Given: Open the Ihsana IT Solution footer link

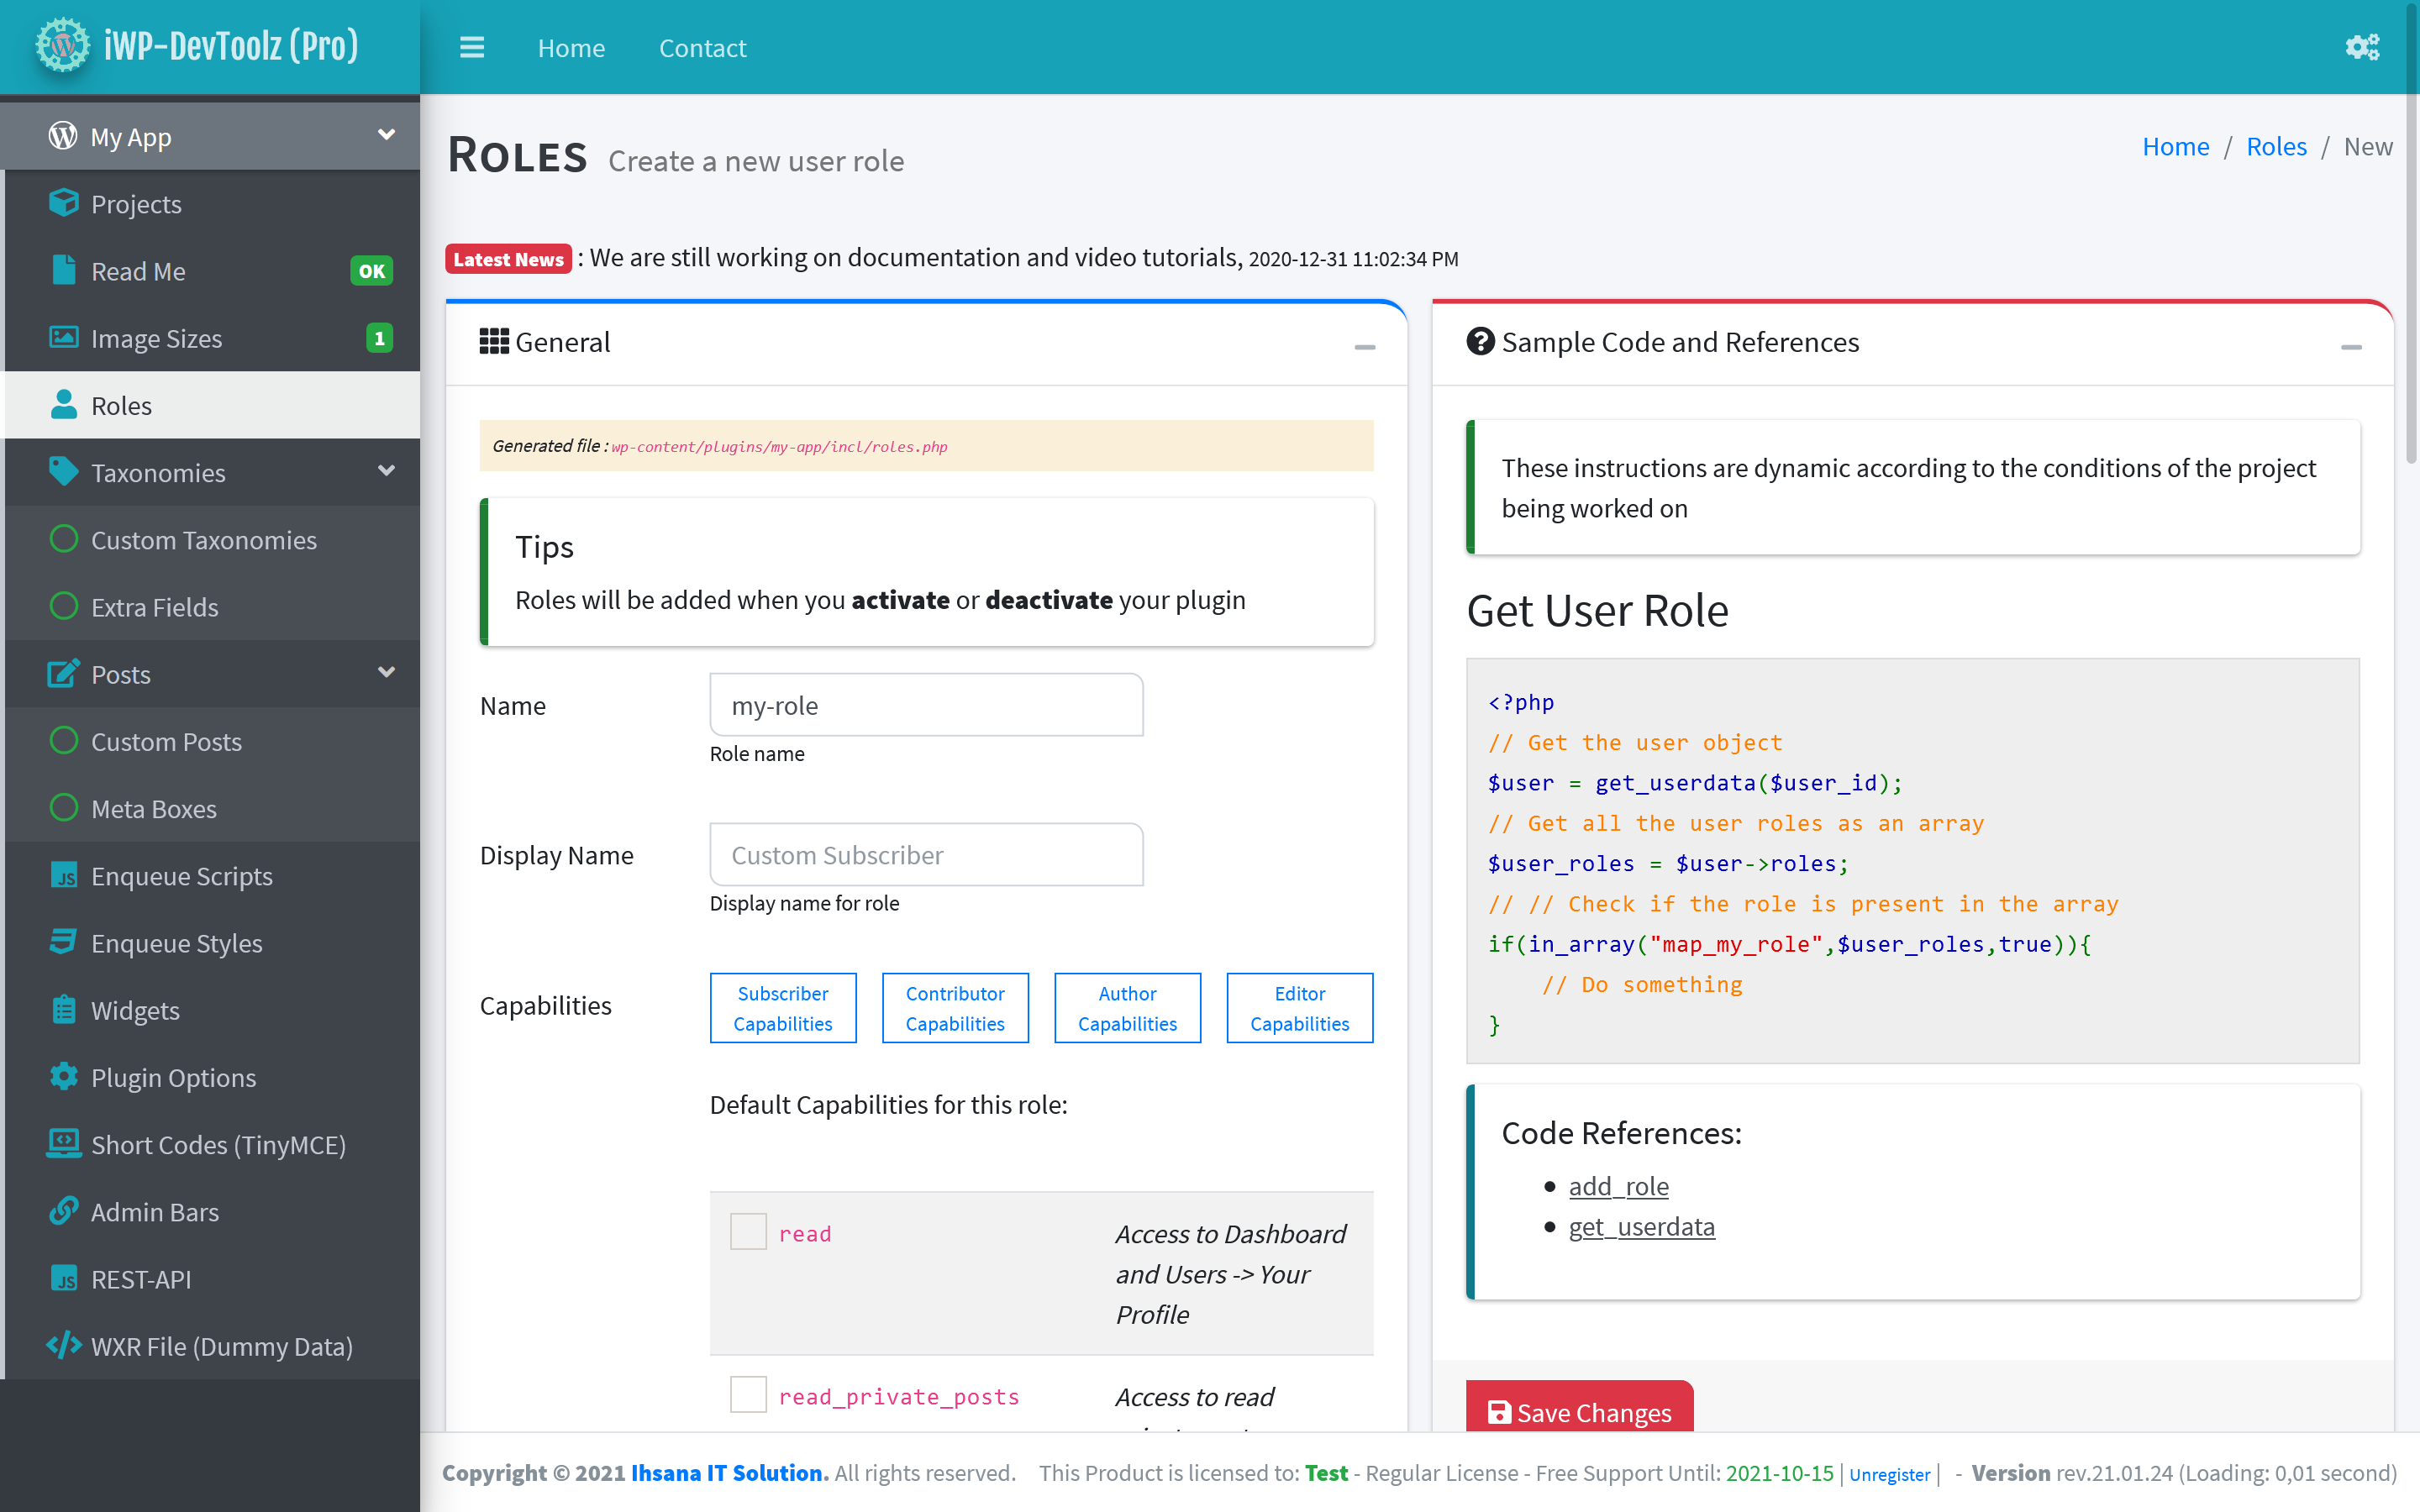Looking at the screenshot, I should pyautogui.click(x=729, y=1472).
